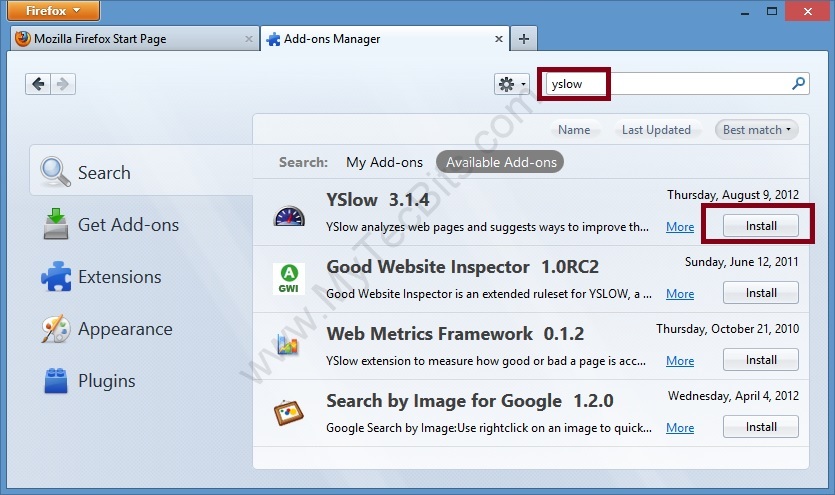The height and width of the screenshot is (495, 835).
Task: Open More link for Web Metrics Framework
Action: pos(680,361)
